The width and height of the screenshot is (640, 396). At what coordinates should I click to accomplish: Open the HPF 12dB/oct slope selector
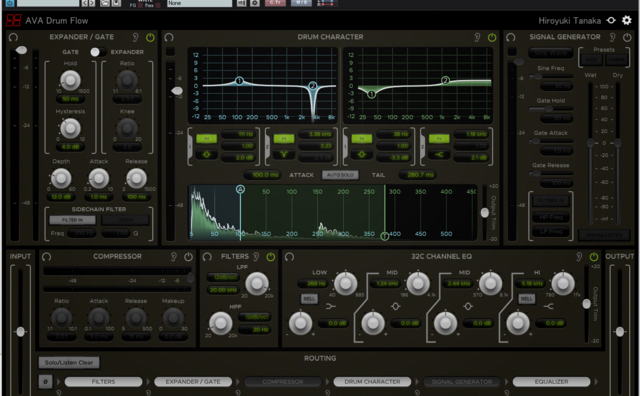click(254, 317)
